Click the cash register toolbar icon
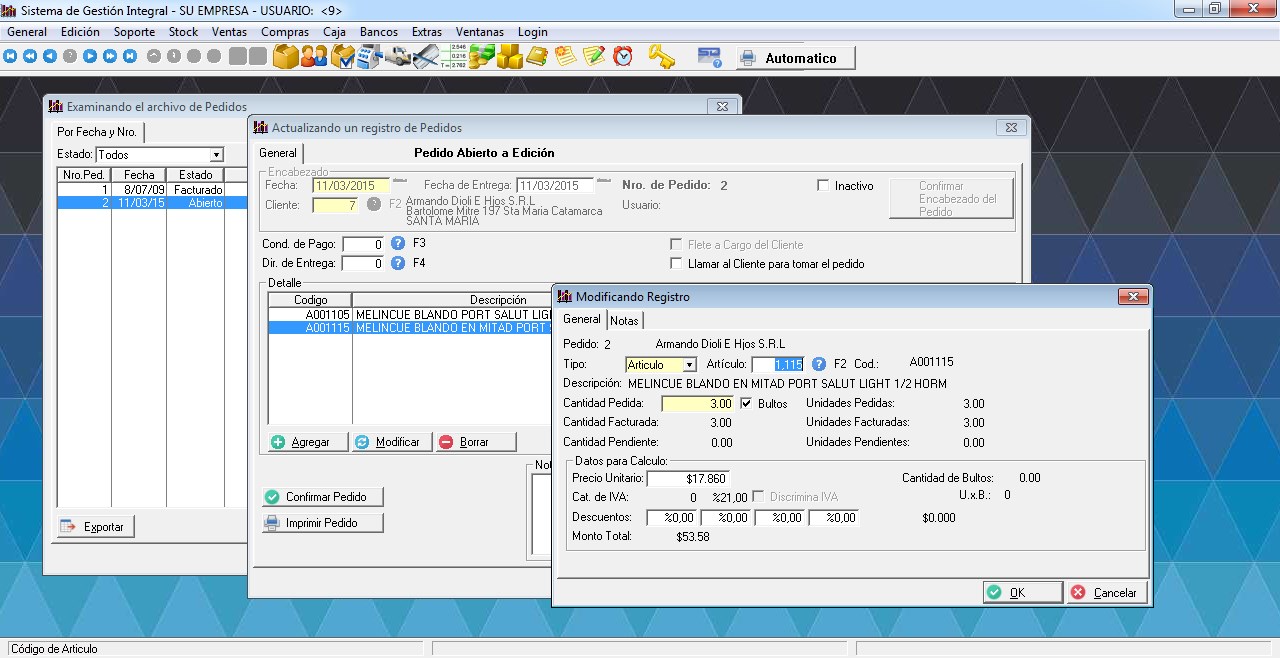The height and width of the screenshot is (658, 1280). point(370,57)
